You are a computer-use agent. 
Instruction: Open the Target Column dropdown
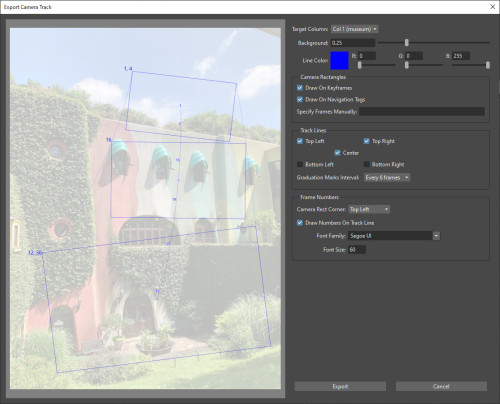tap(355, 29)
